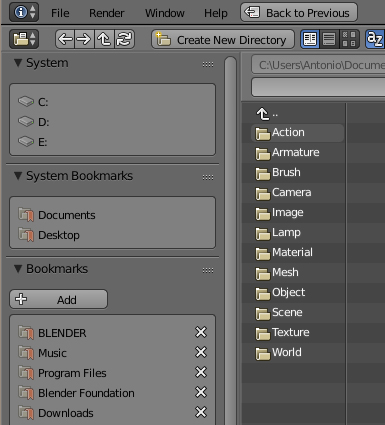385x425 pixels.
Task: Click the Add bookmark button
Action: click(x=59, y=299)
